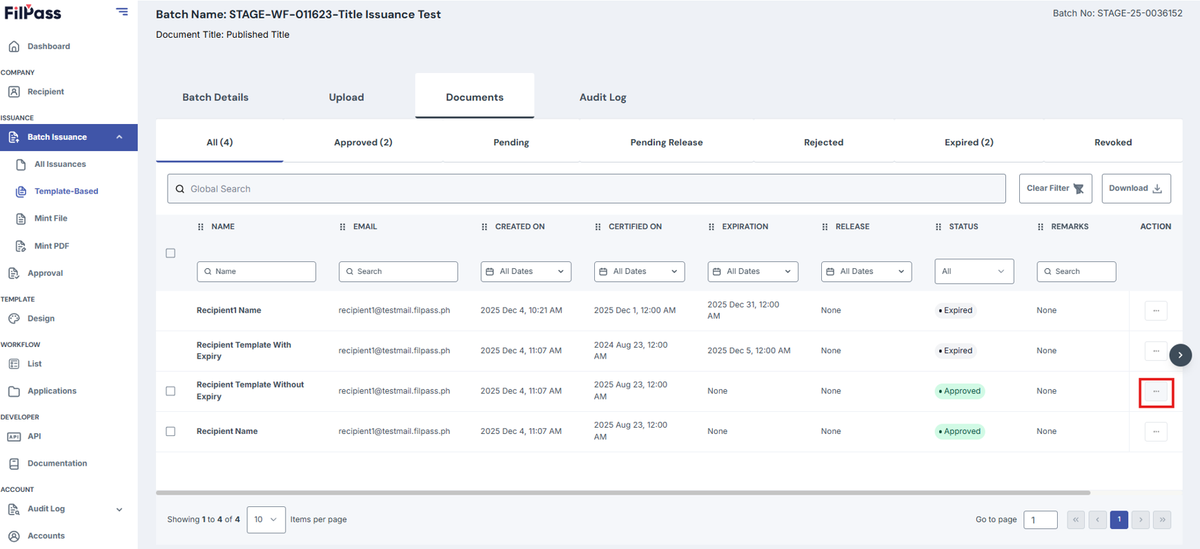Click NAME column drag handle icon

point(201,227)
